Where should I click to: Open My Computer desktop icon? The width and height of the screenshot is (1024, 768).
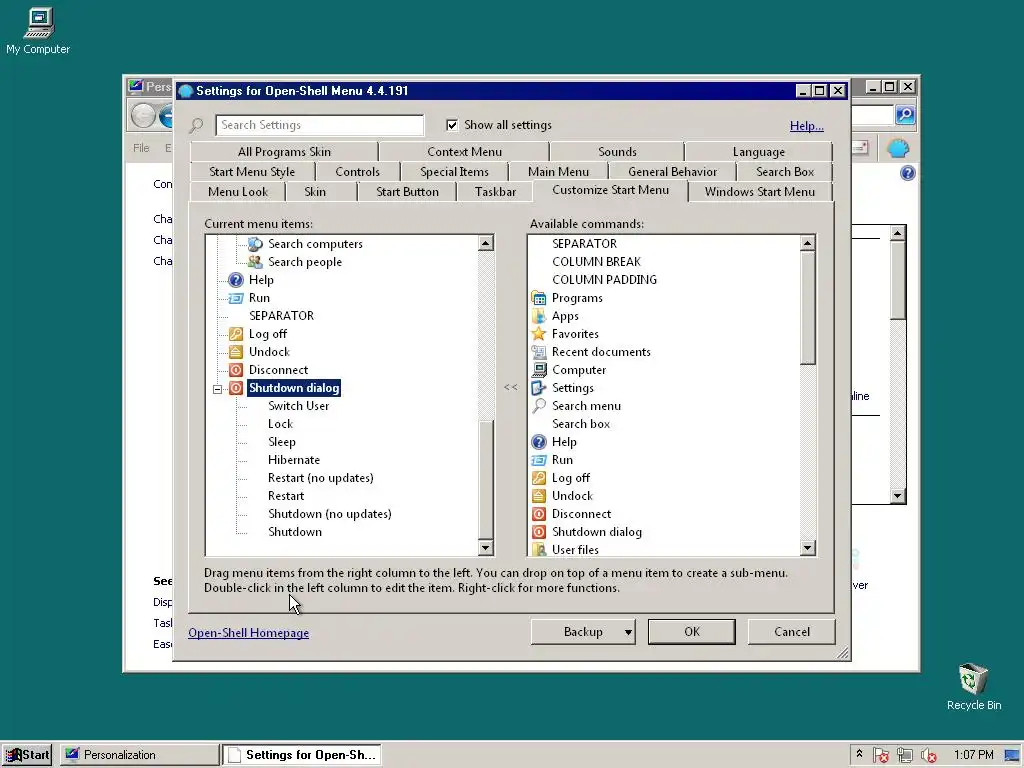(39, 31)
